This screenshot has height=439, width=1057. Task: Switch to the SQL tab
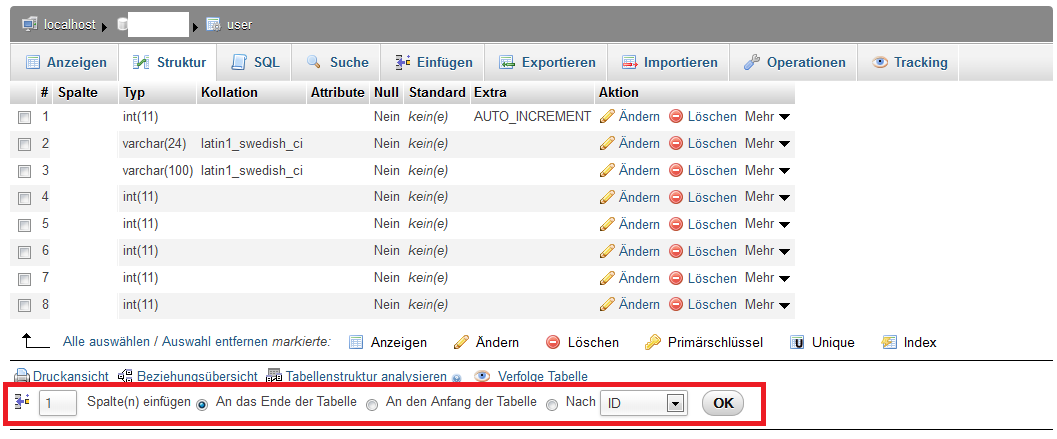pyautogui.click(x=256, y=62)
